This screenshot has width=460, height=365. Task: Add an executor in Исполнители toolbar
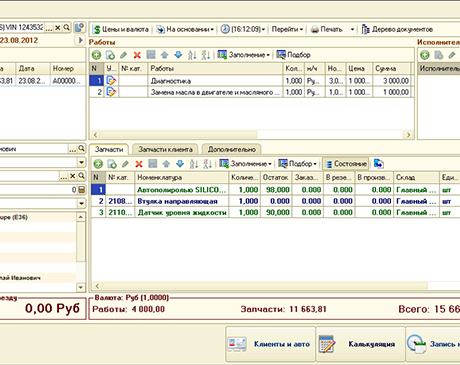click(425, 55)
